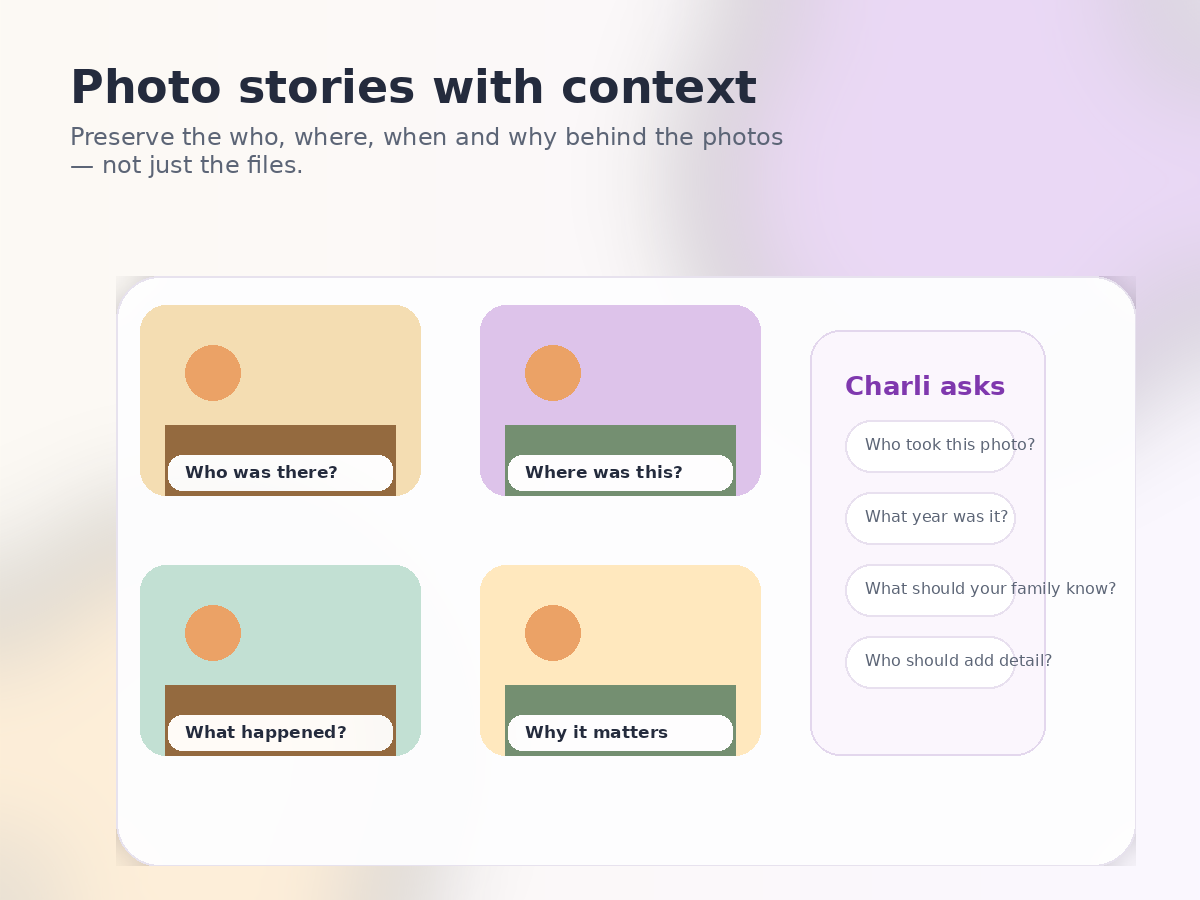Image resolution: width=1200 pixels, height=900 pixels.
Task: Click the "Photo stories with context" title
Action: tap(413, 88)
